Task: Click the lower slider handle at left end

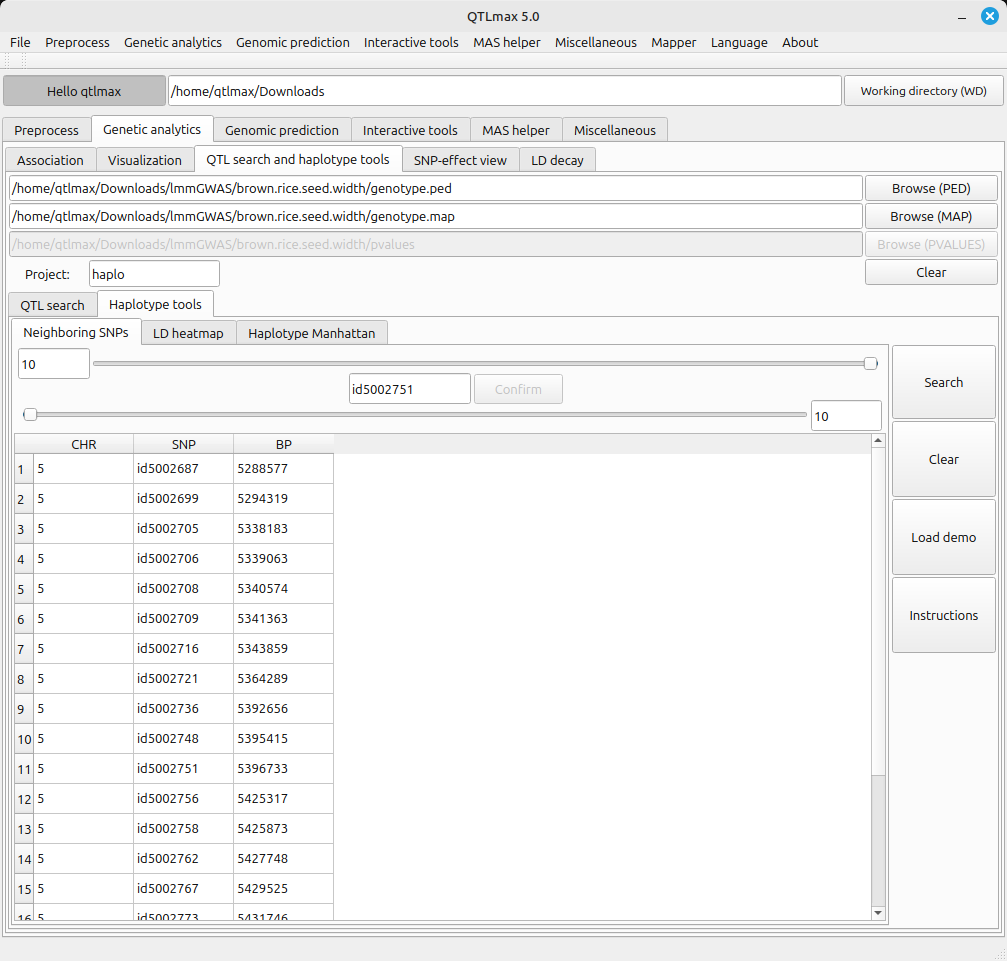Action: pyautogui.click(x=30, y=414)
